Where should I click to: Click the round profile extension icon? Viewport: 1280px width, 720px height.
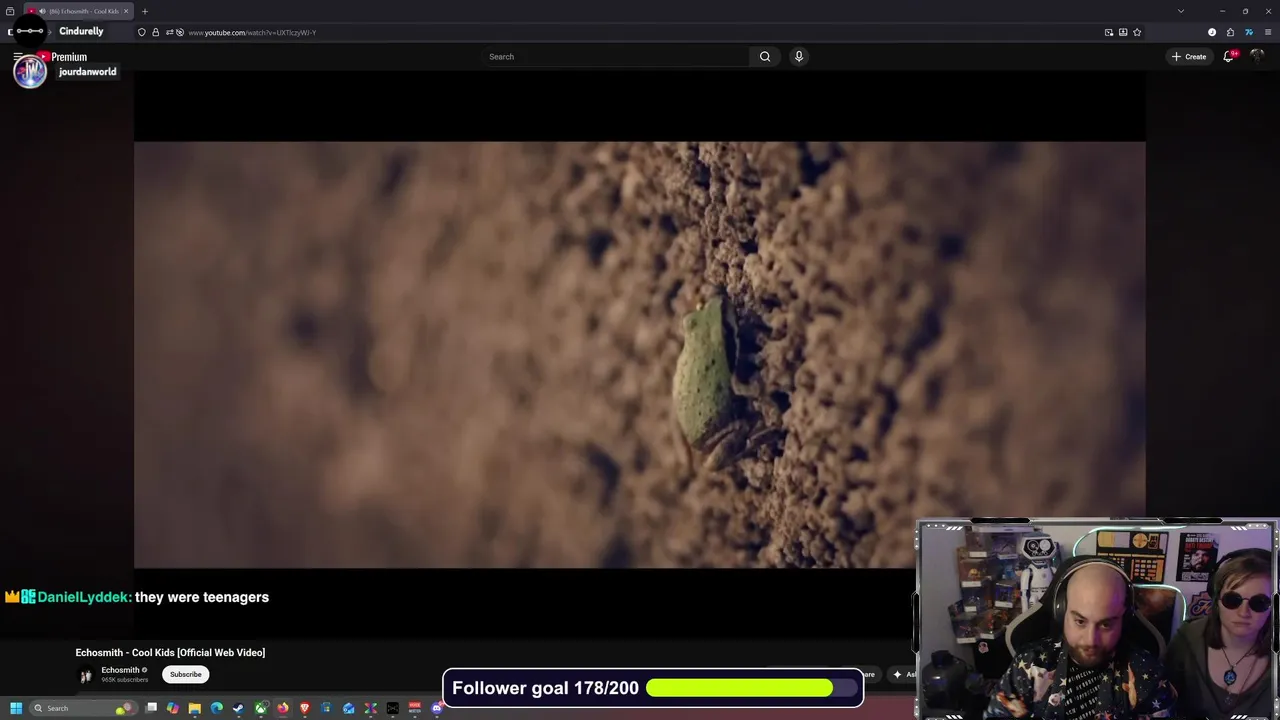[x=1212, y=32]
